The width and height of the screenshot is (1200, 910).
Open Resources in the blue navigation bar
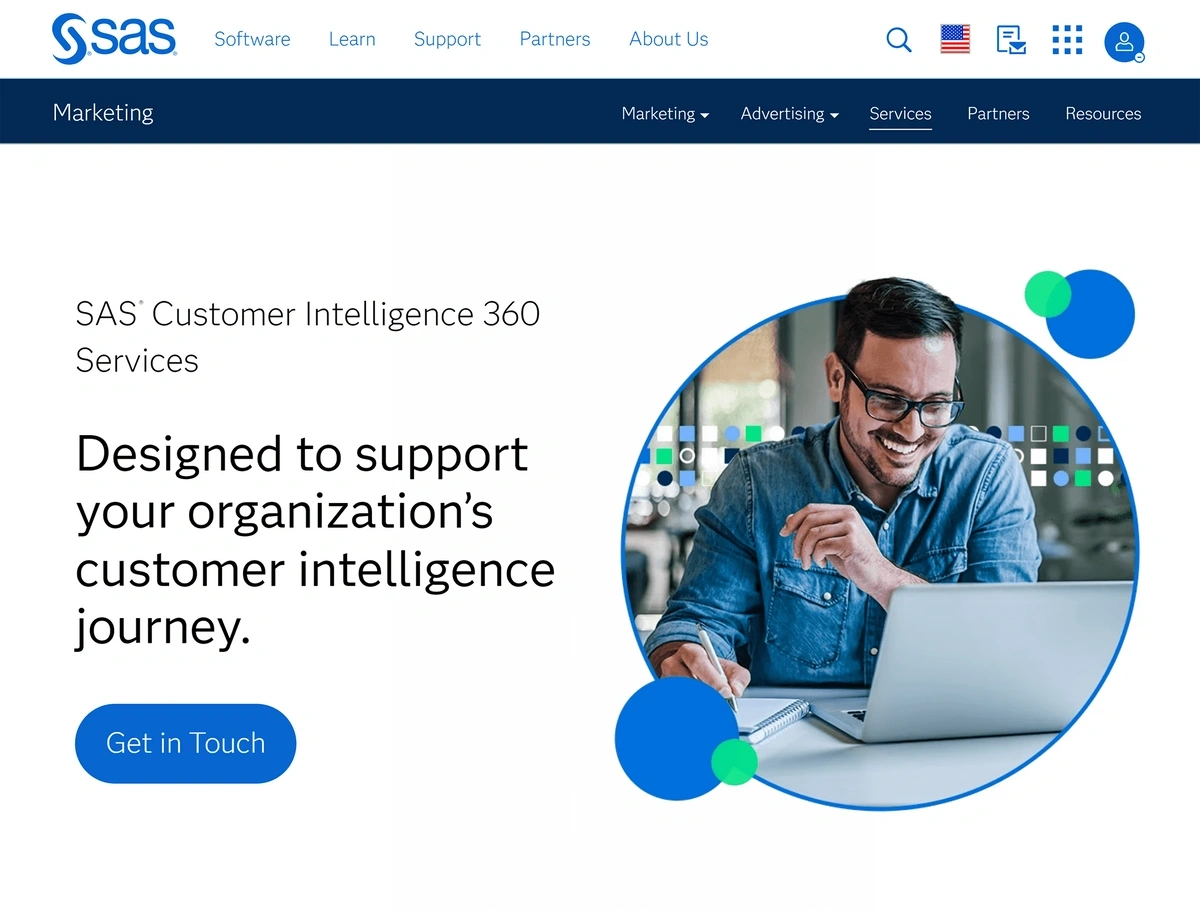tap(1103, 114)
